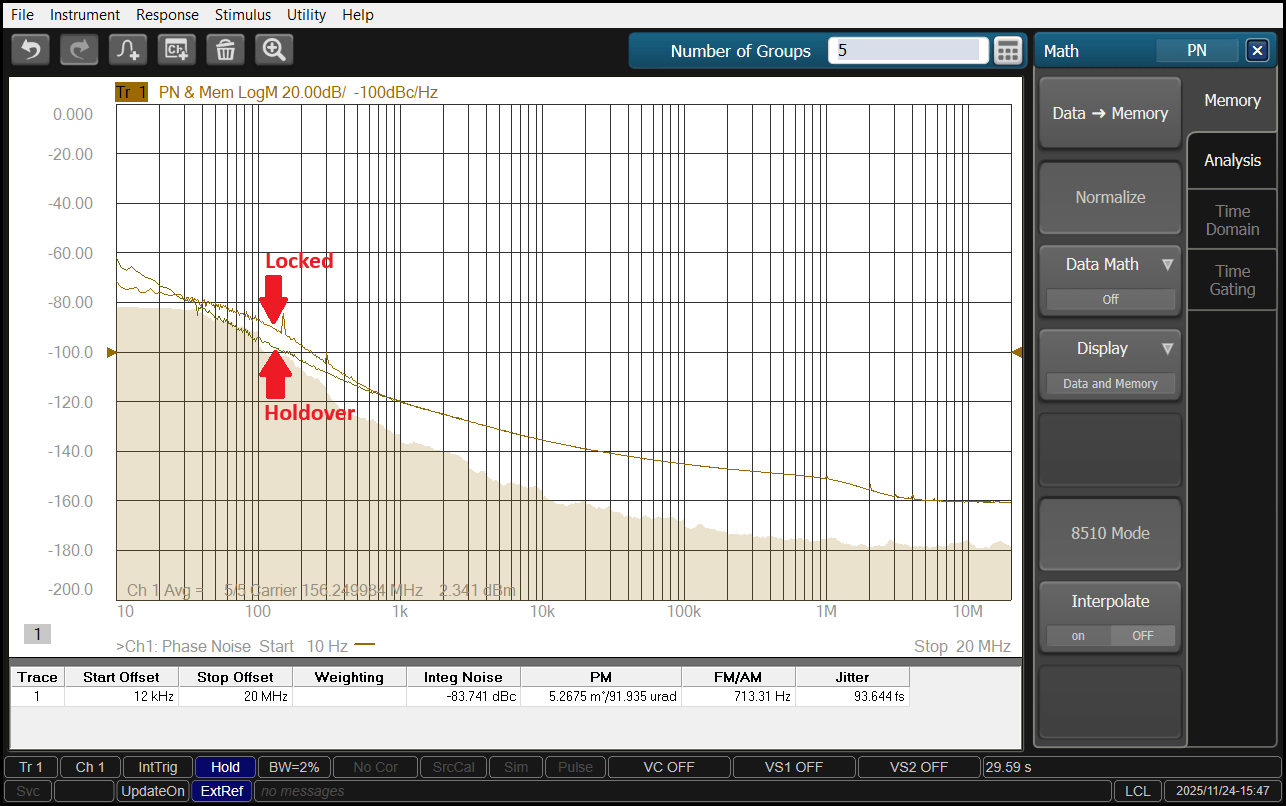The image size is (1286, 806).
Task: Click the Add Trace icon
Action: click(128, 49)
